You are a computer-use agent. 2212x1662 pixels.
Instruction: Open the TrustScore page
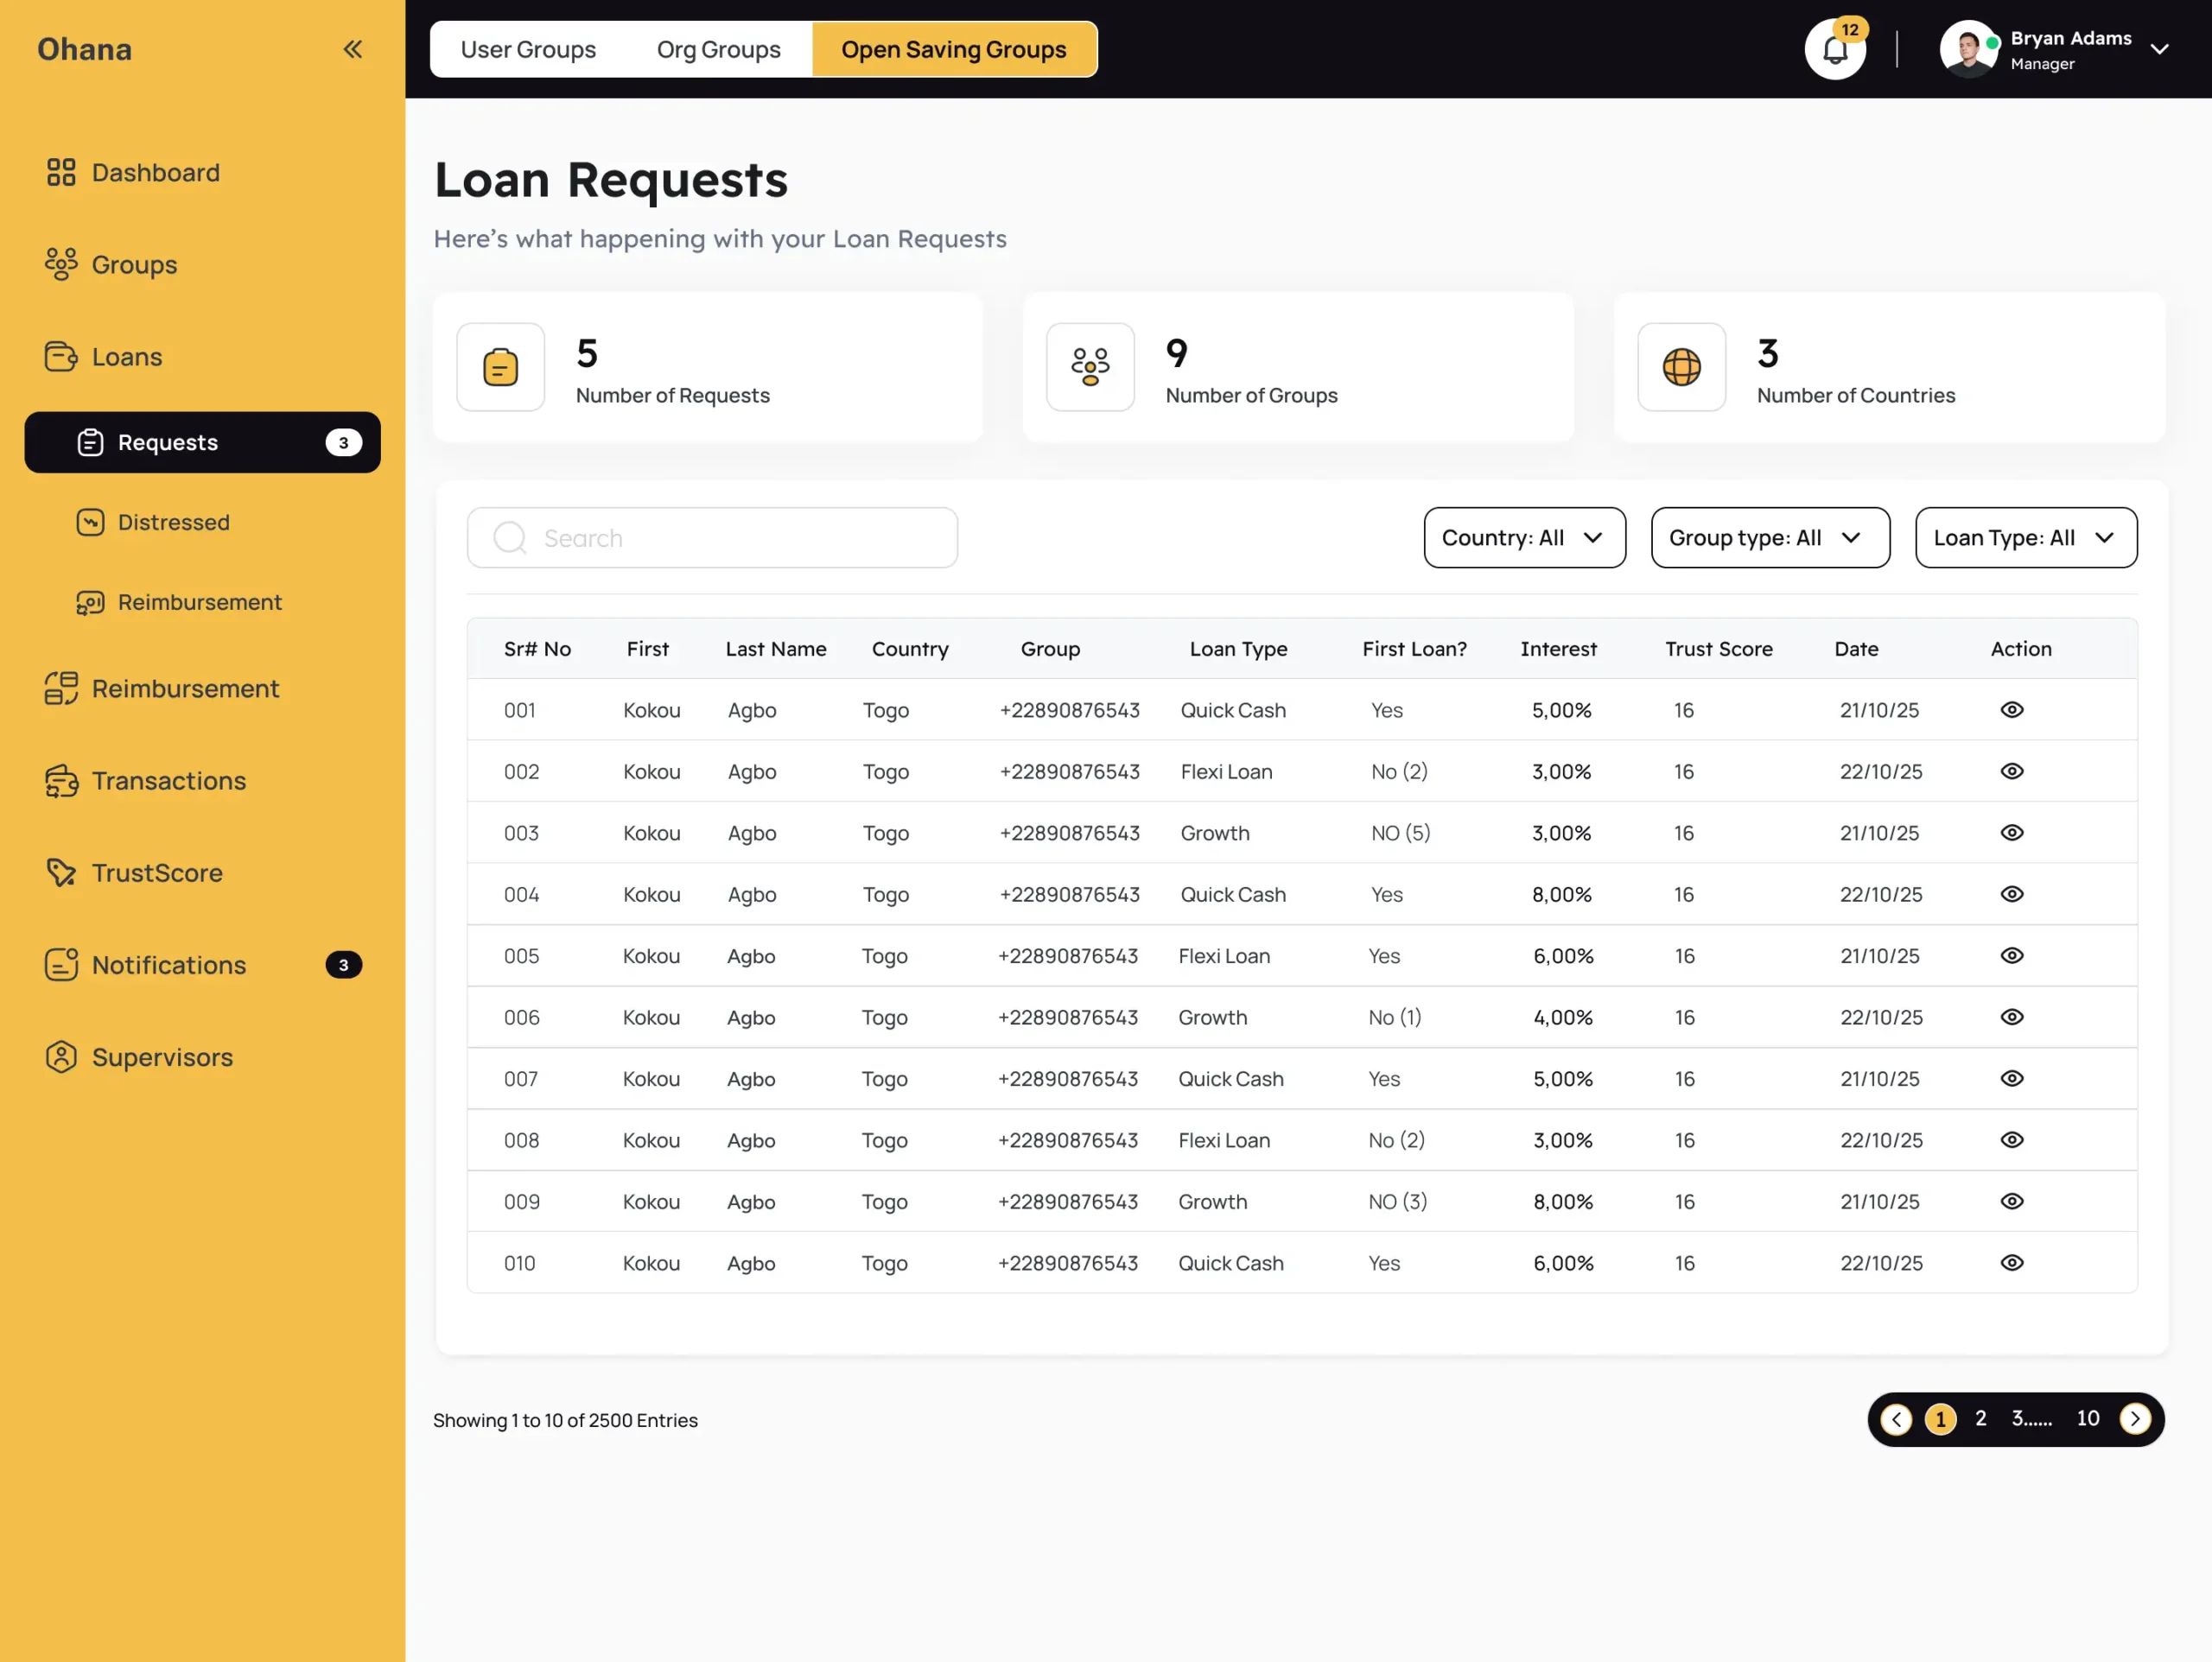click(157, 872)
